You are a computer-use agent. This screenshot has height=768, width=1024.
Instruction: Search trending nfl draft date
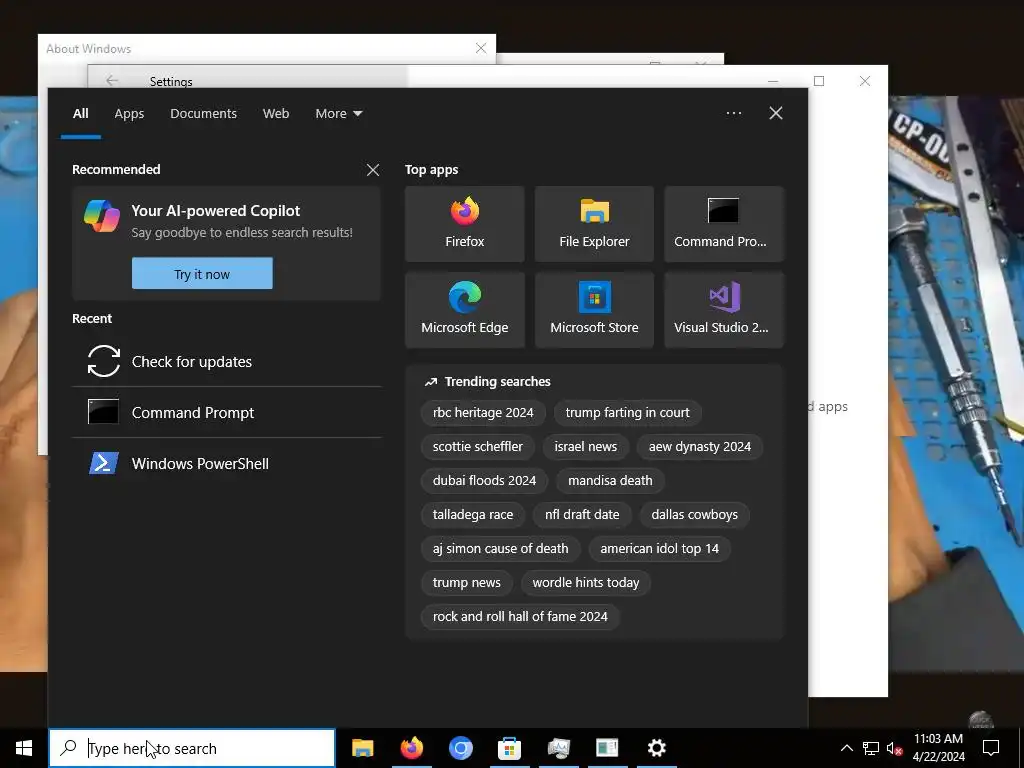582,515
